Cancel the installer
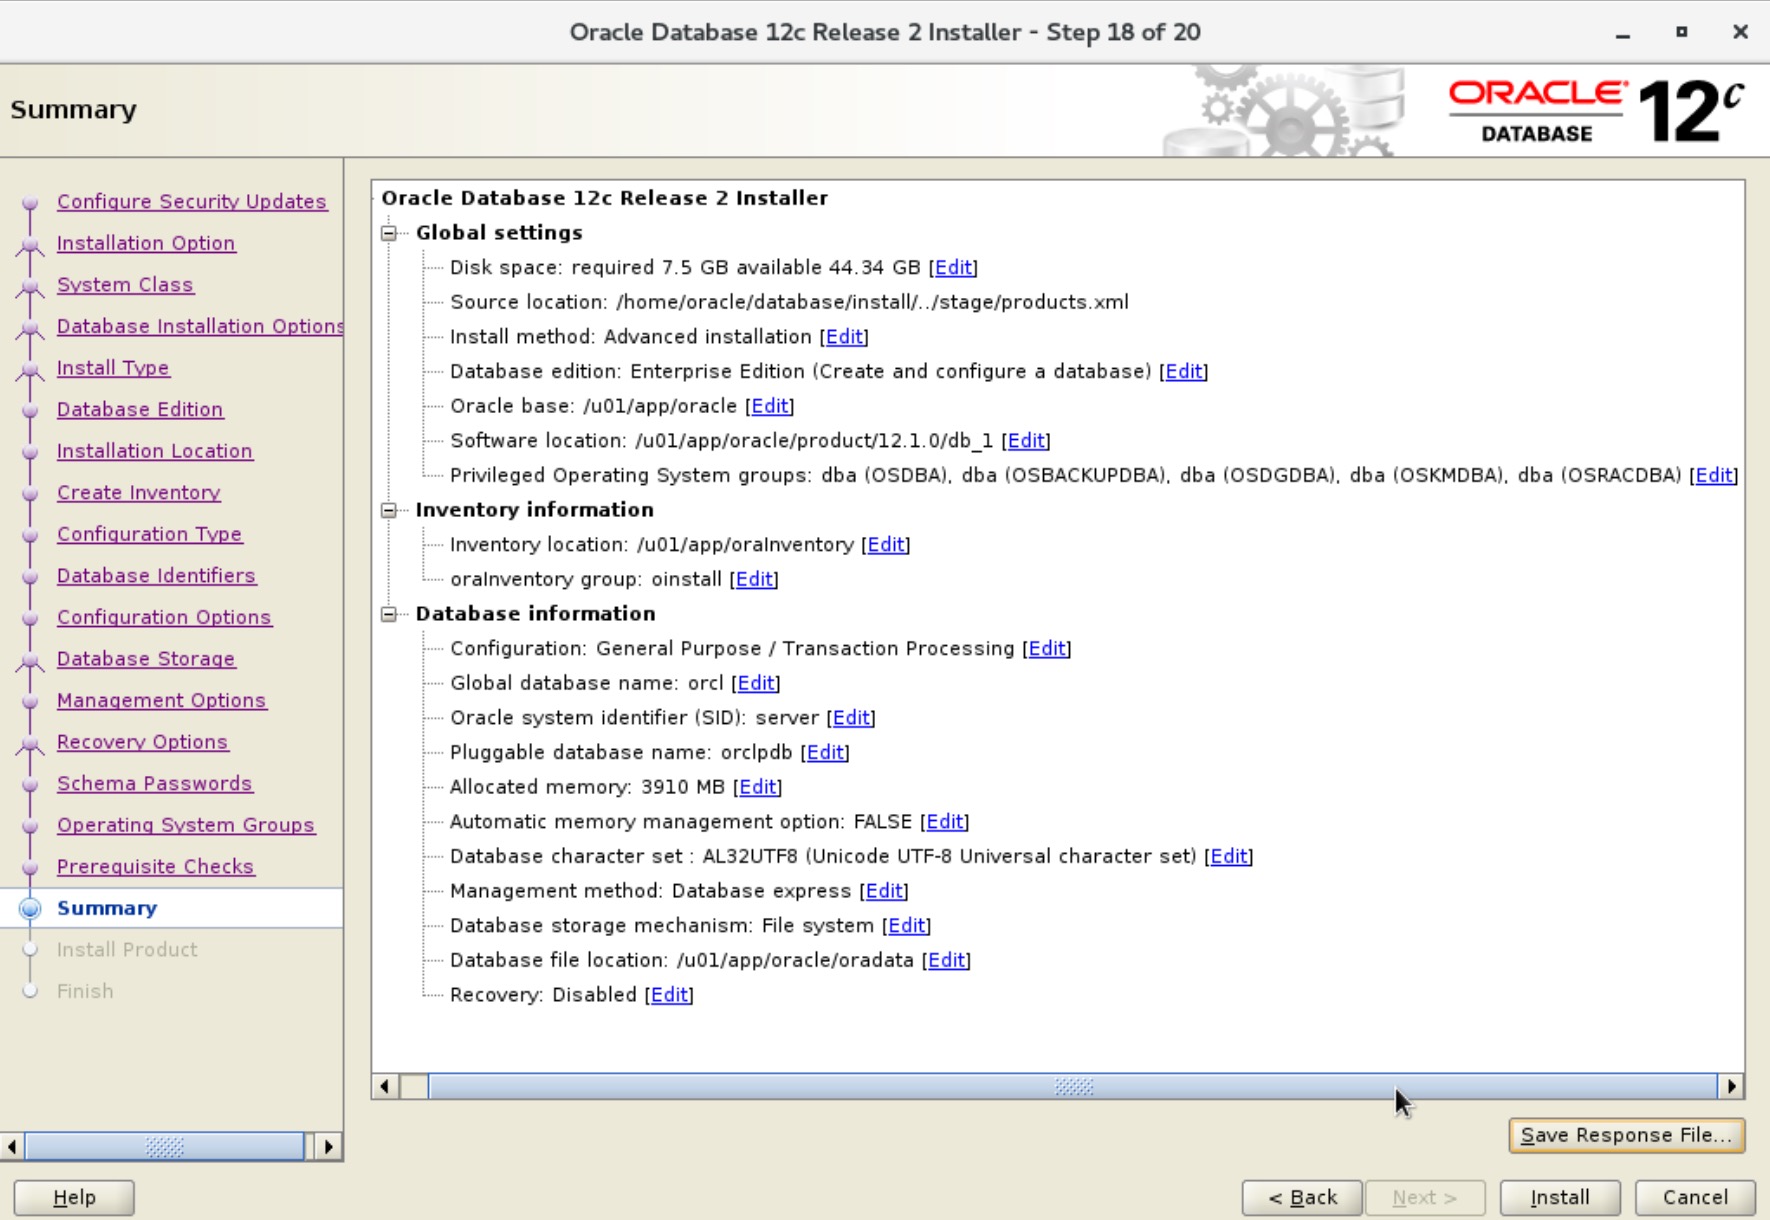The width and height of the screenshot is (1770, 1220). click(1695, 1197)
